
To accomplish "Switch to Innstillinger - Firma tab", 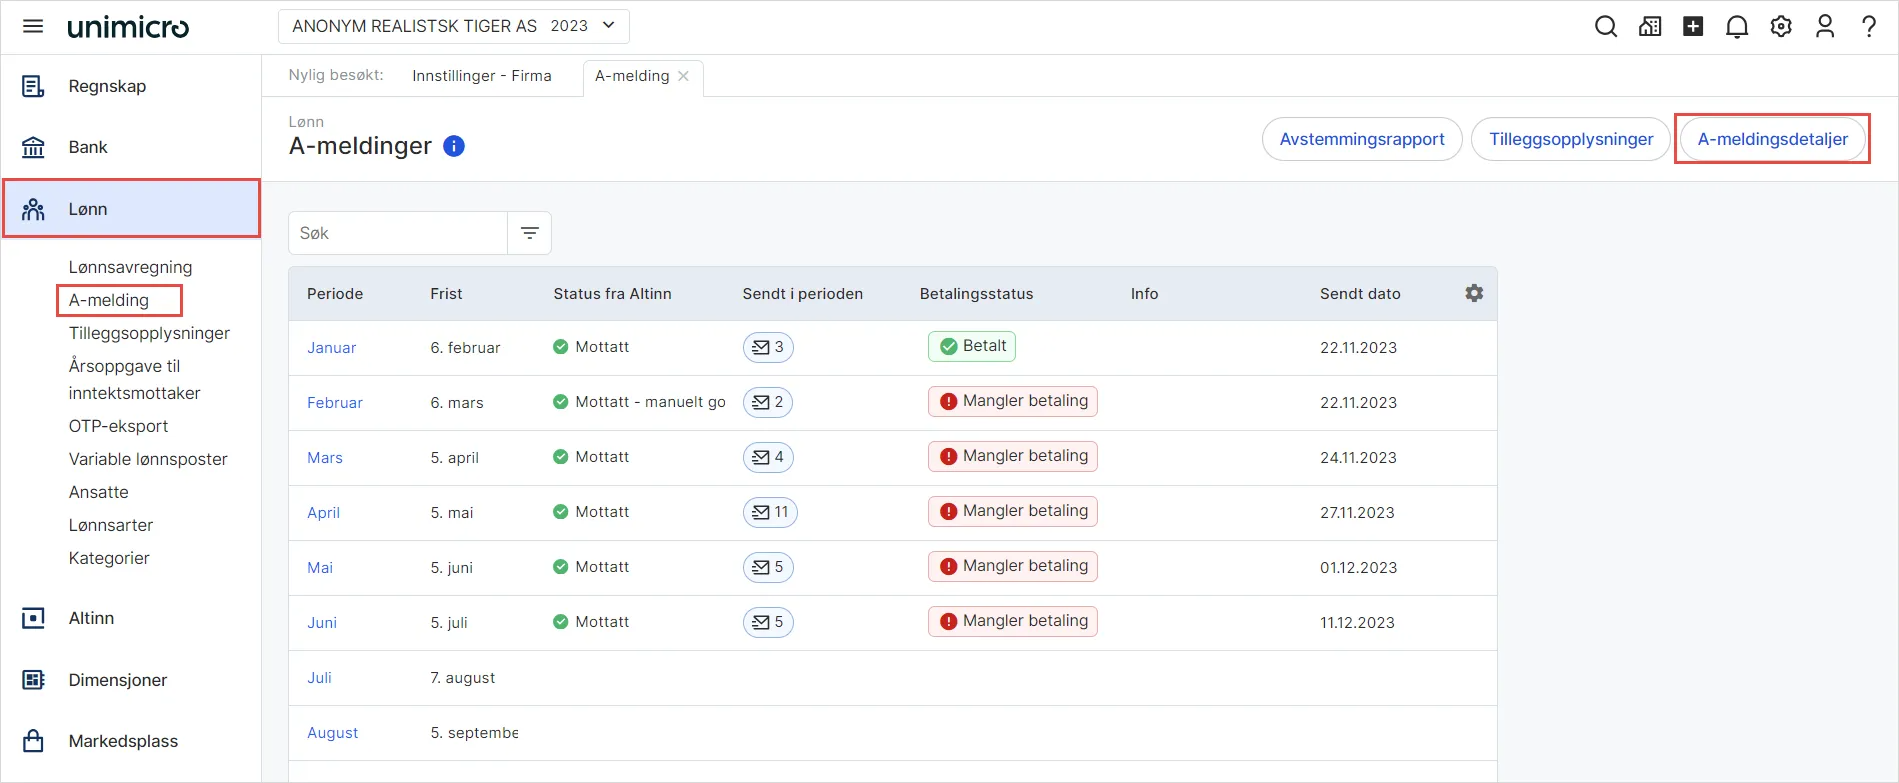I will 481,76.
